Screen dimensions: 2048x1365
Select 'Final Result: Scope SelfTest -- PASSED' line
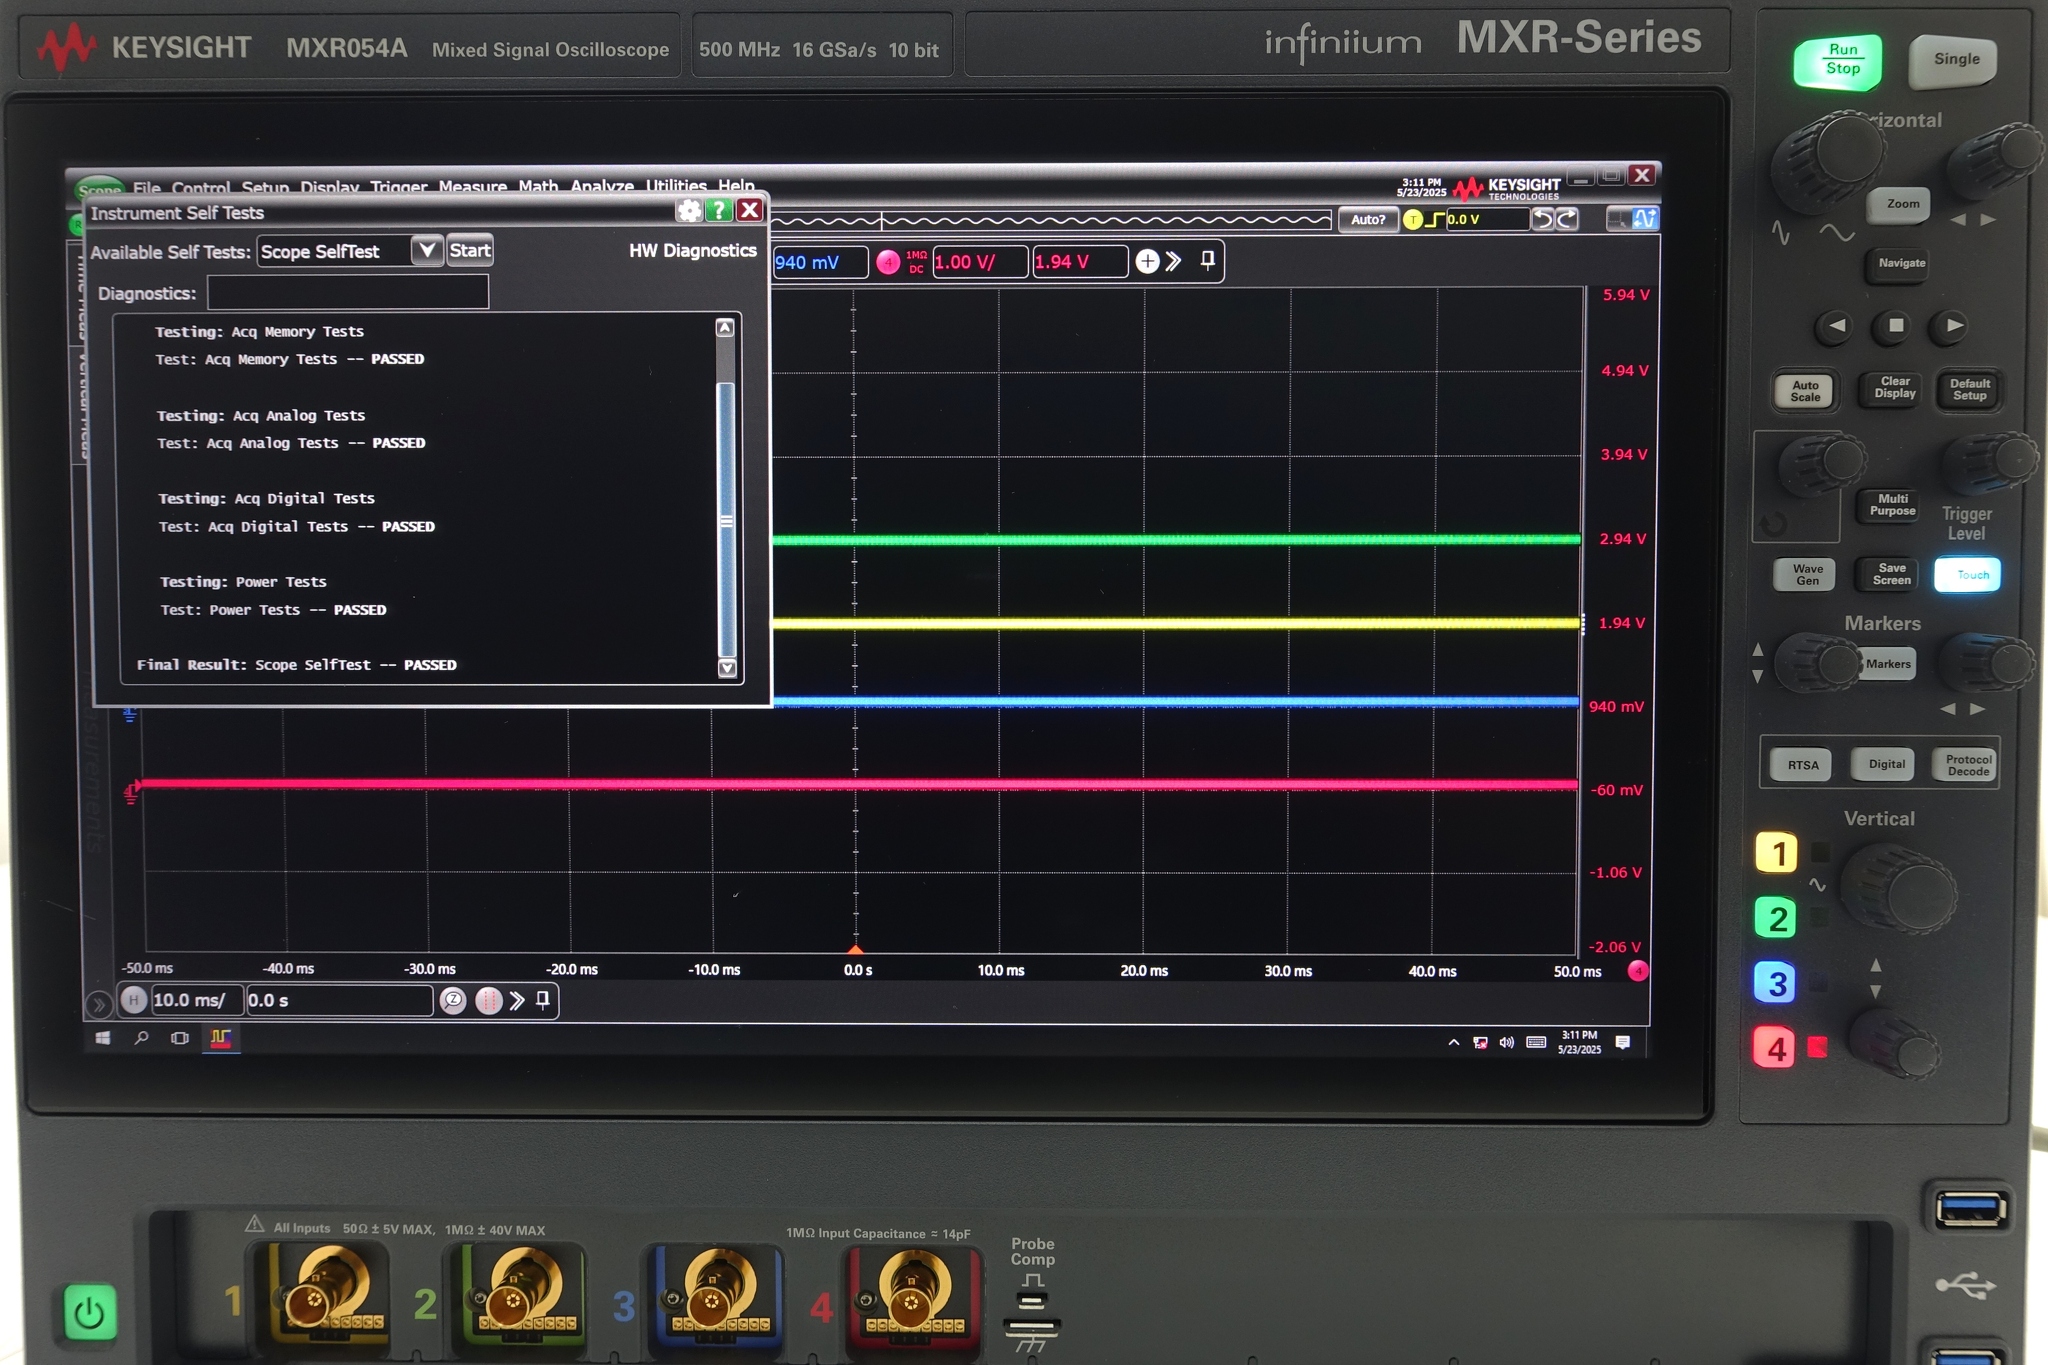click(296, 664)
